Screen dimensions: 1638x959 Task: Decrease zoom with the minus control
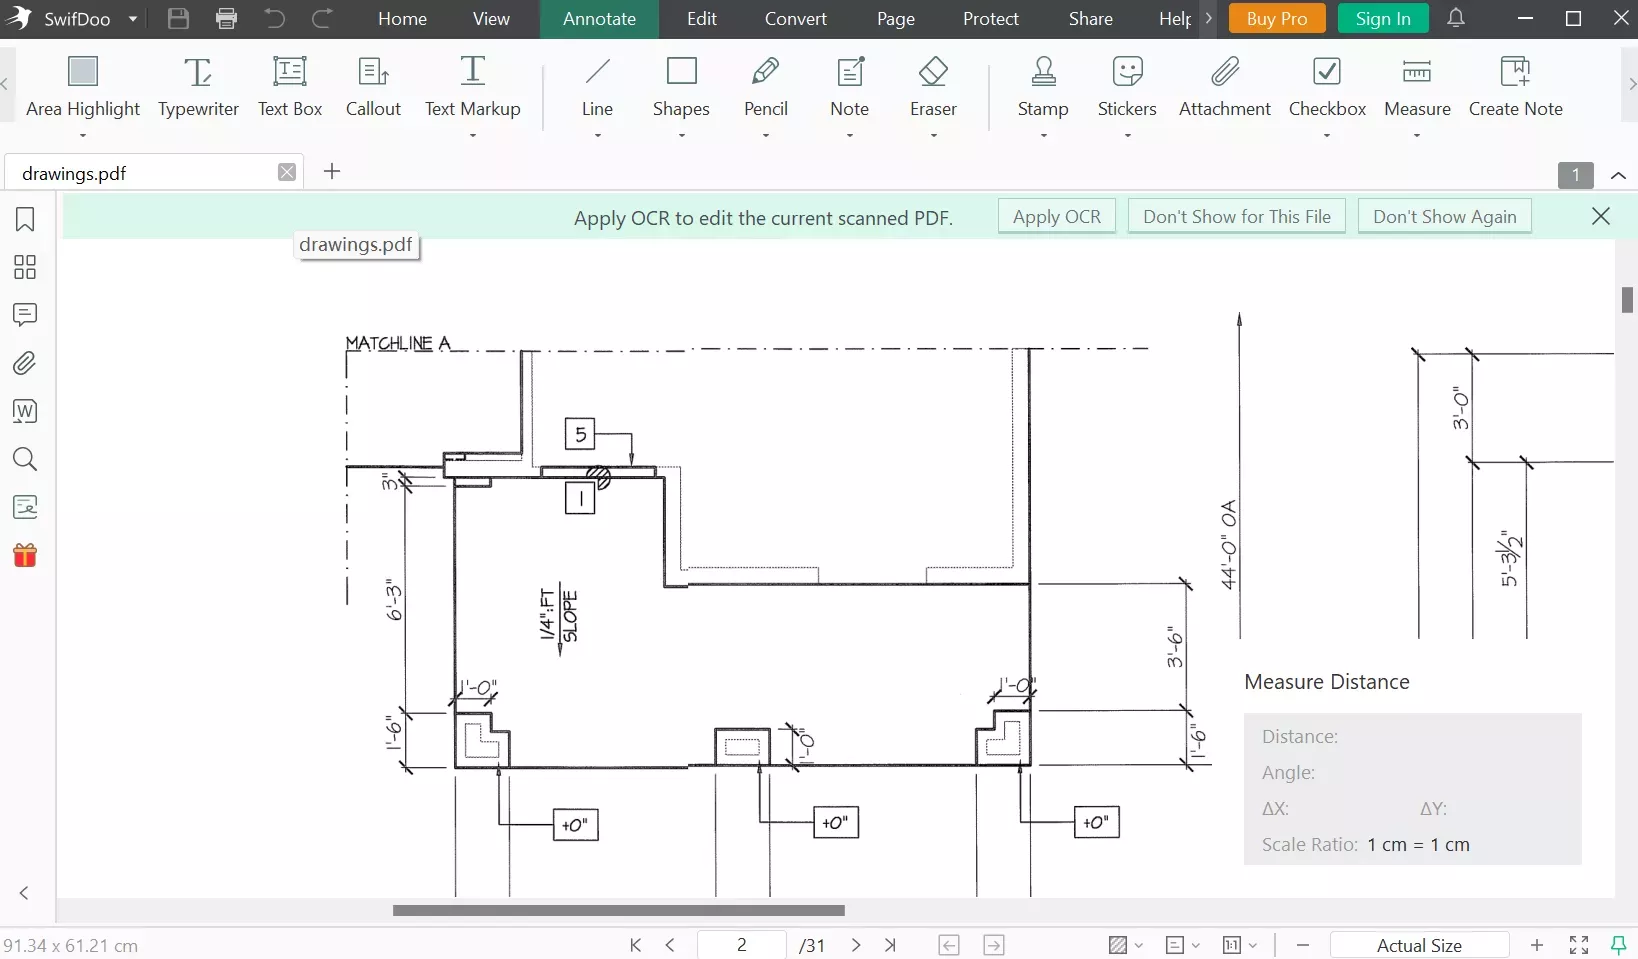pyautogui.click(x=1303, y=945)
